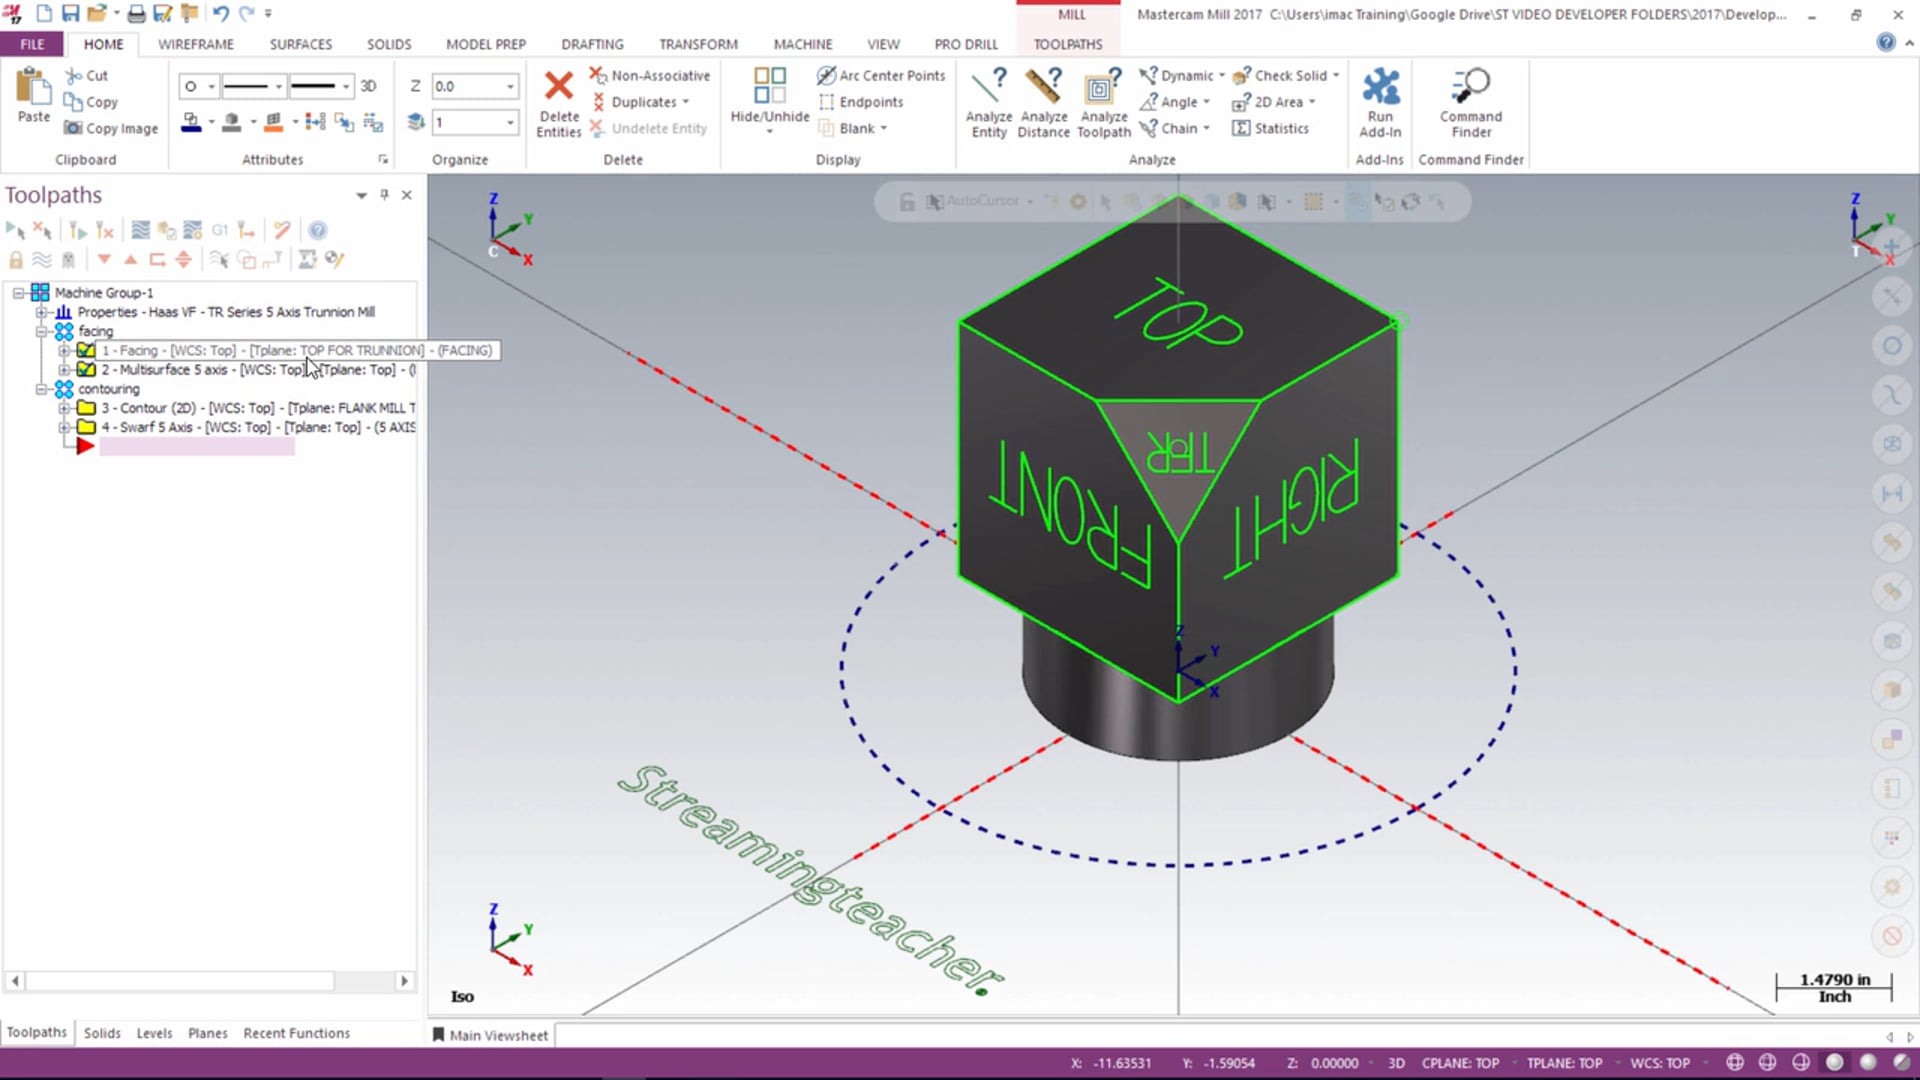Collapse the facing toolpath group
Viewport: 1920px width, 1080px height.
coord(41,331)
